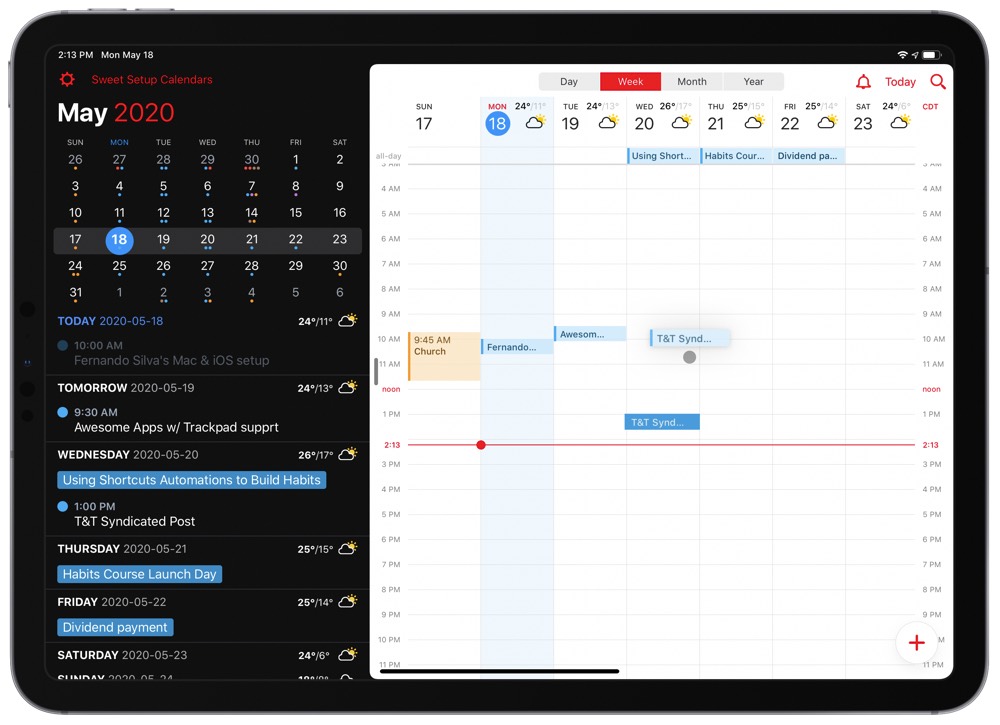Select T&T Syndicated Post at 1 PM
The width and height of the screenshot is (1000, 725).
662,422
